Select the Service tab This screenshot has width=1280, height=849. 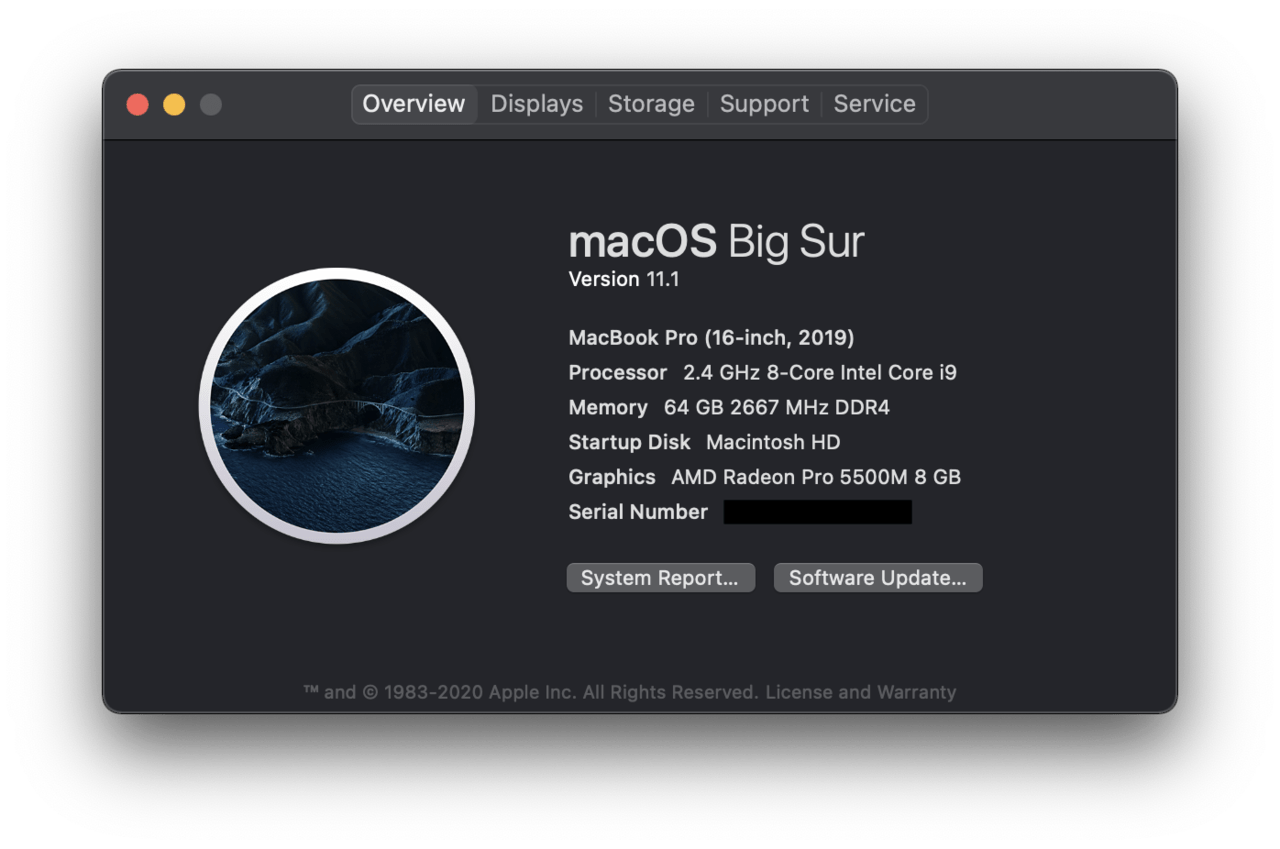875,104
